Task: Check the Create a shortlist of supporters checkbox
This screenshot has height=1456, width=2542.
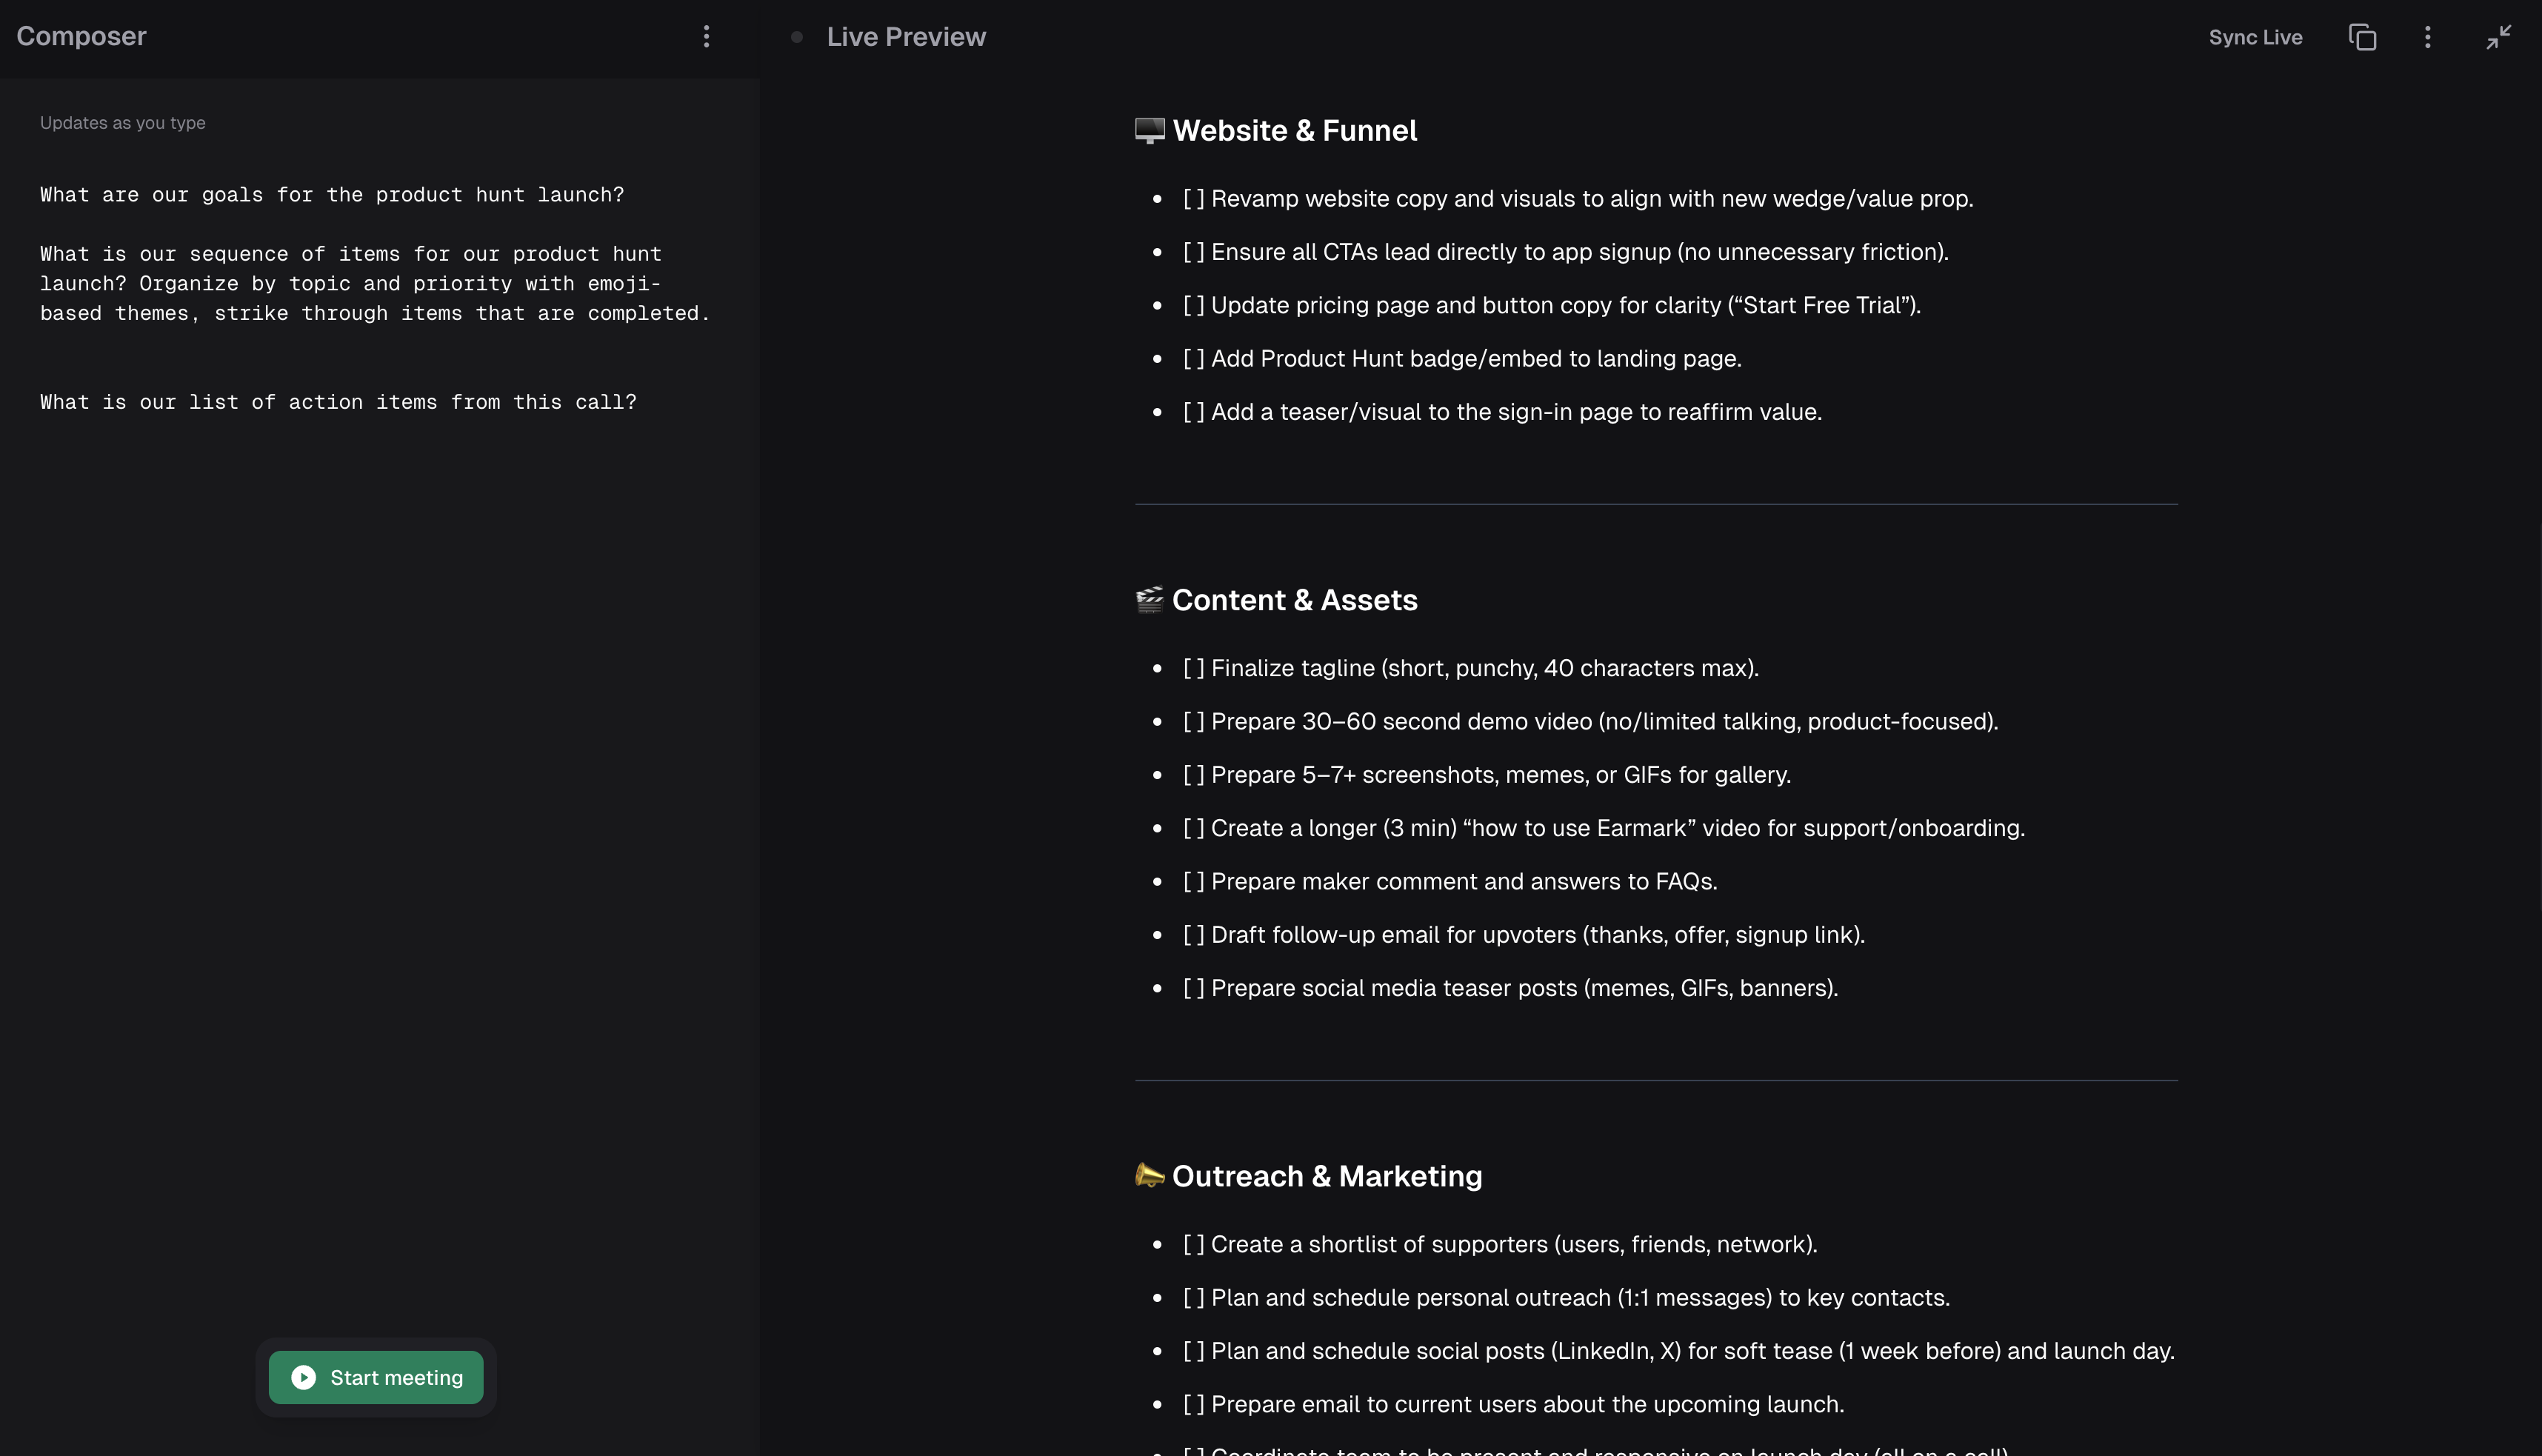Action: click(1193, 1244)
